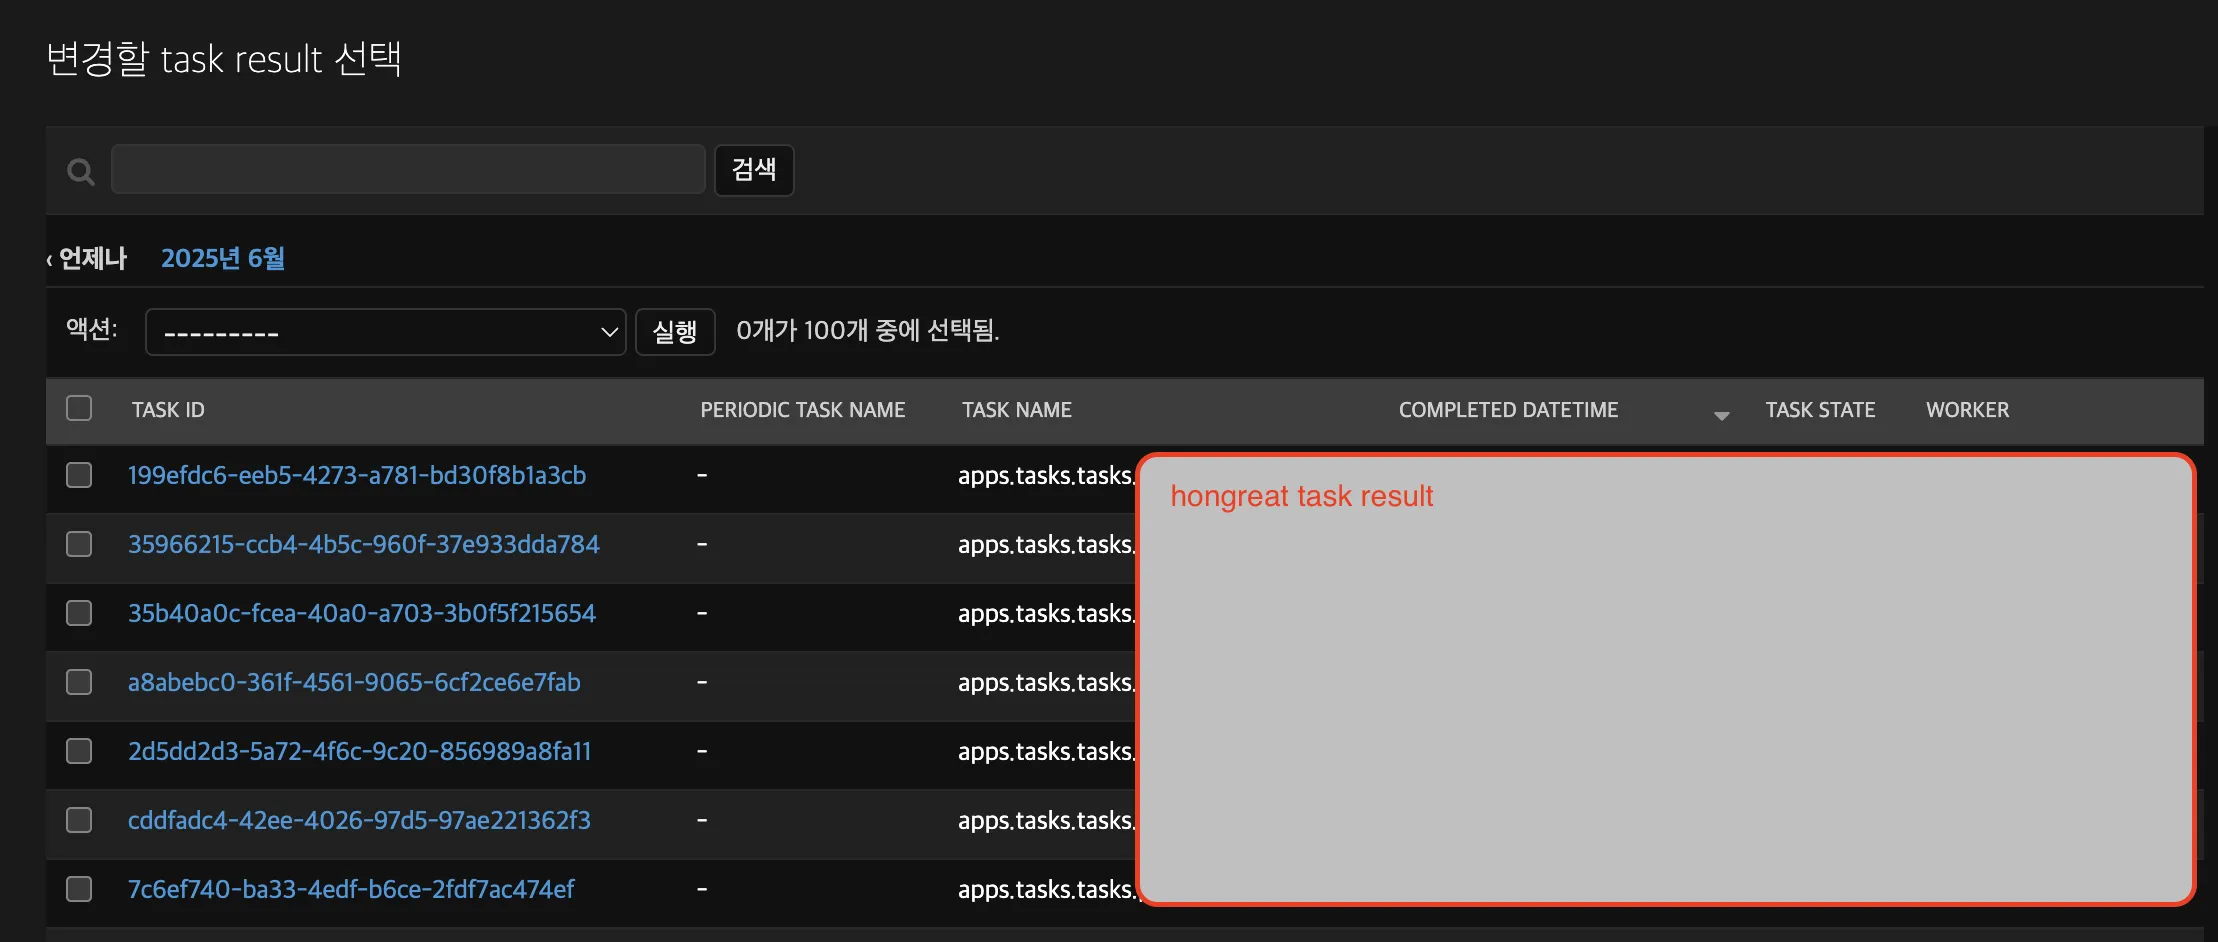Sort the table by TASK ID column

coord(167,410)
